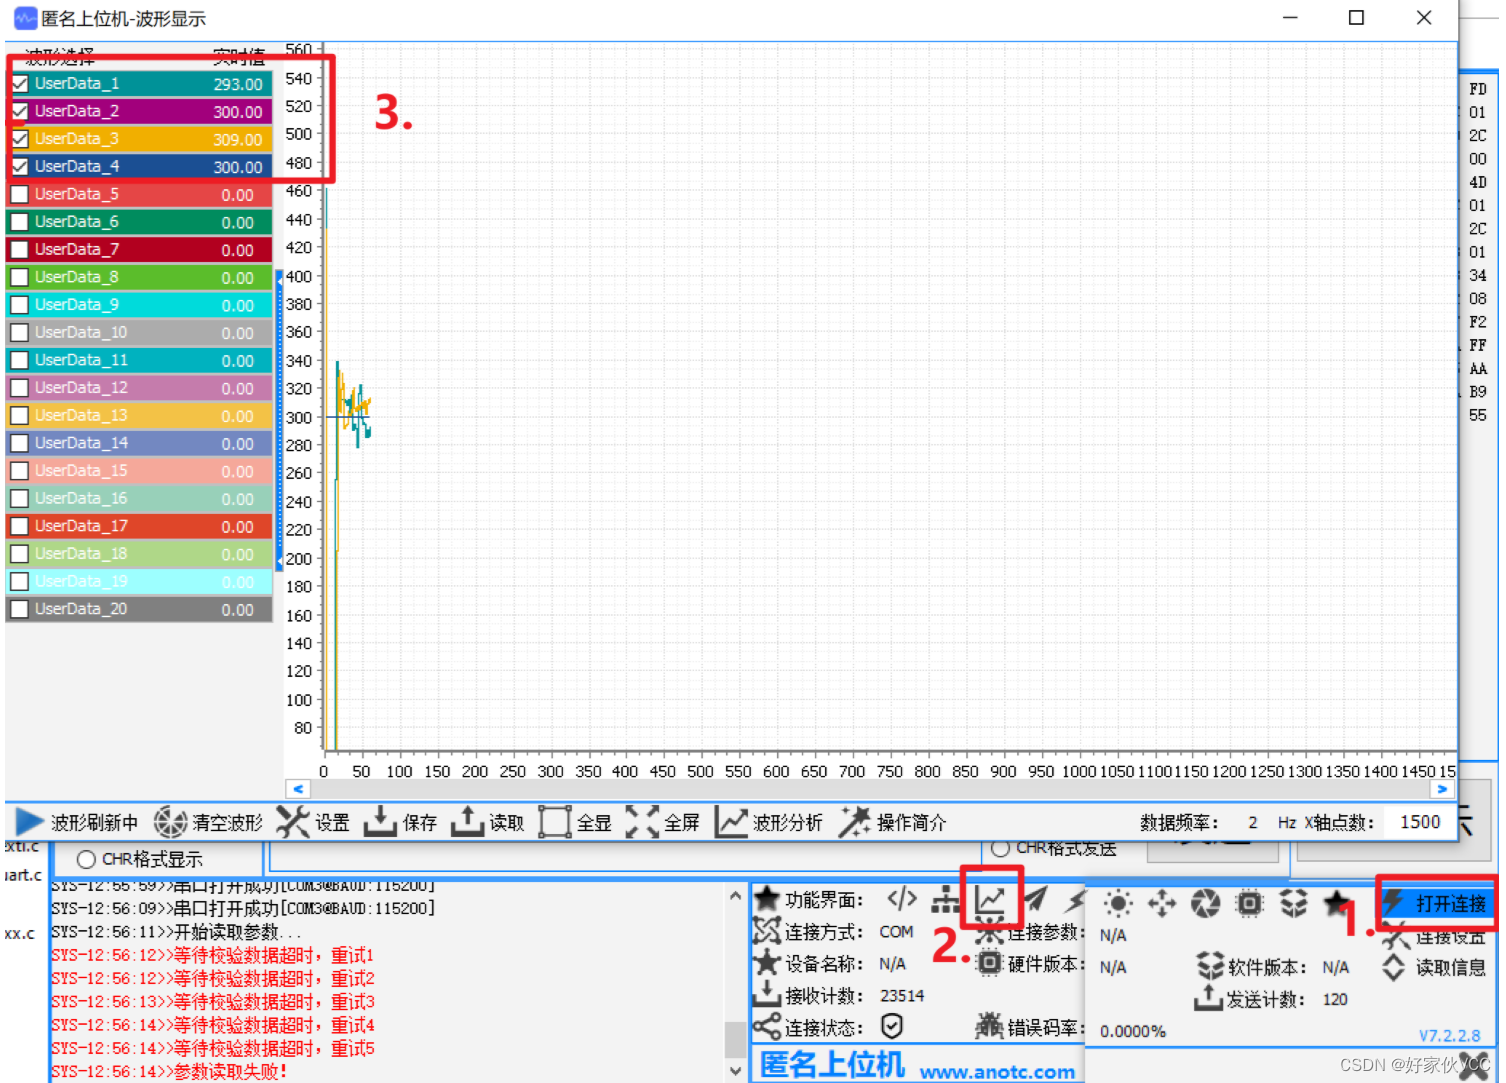Uncheck UserData_2 waveform checkbox
This screenshot has height=1083, width=1506.
click(20, 111)
